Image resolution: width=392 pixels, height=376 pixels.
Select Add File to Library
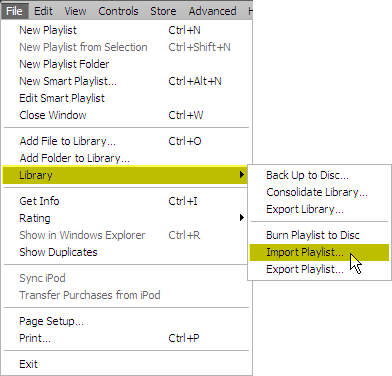126,141
